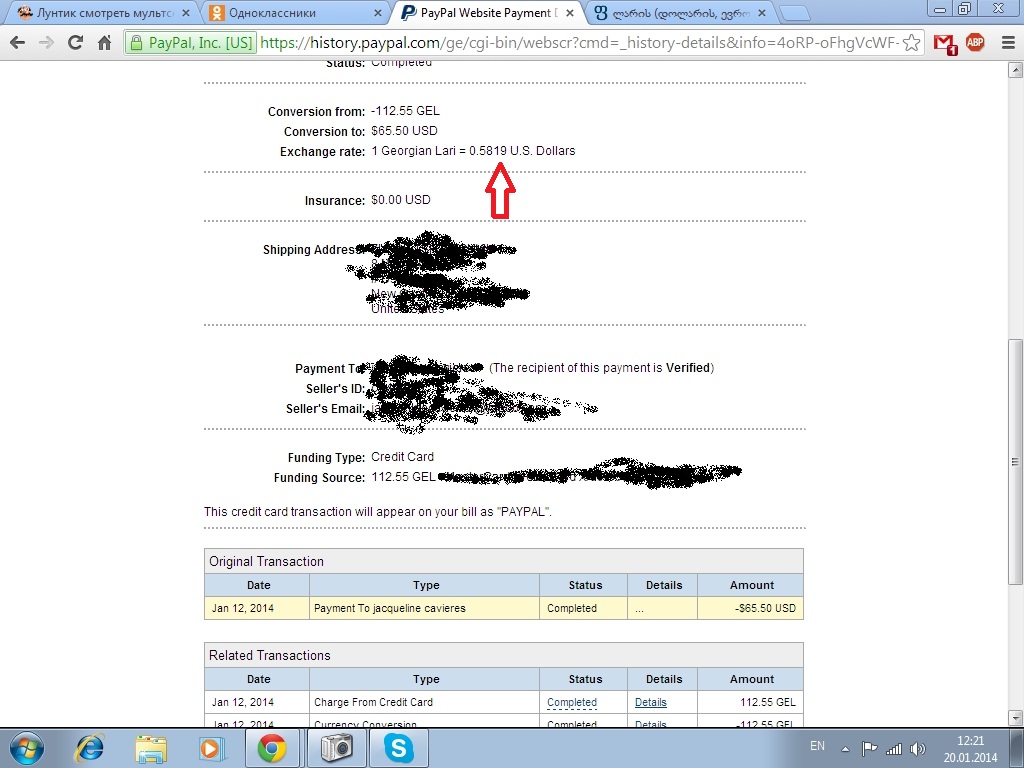The width and height of the screenshot is (1024, 768).
Task: Reload the PayPal page
Action: 75,43
